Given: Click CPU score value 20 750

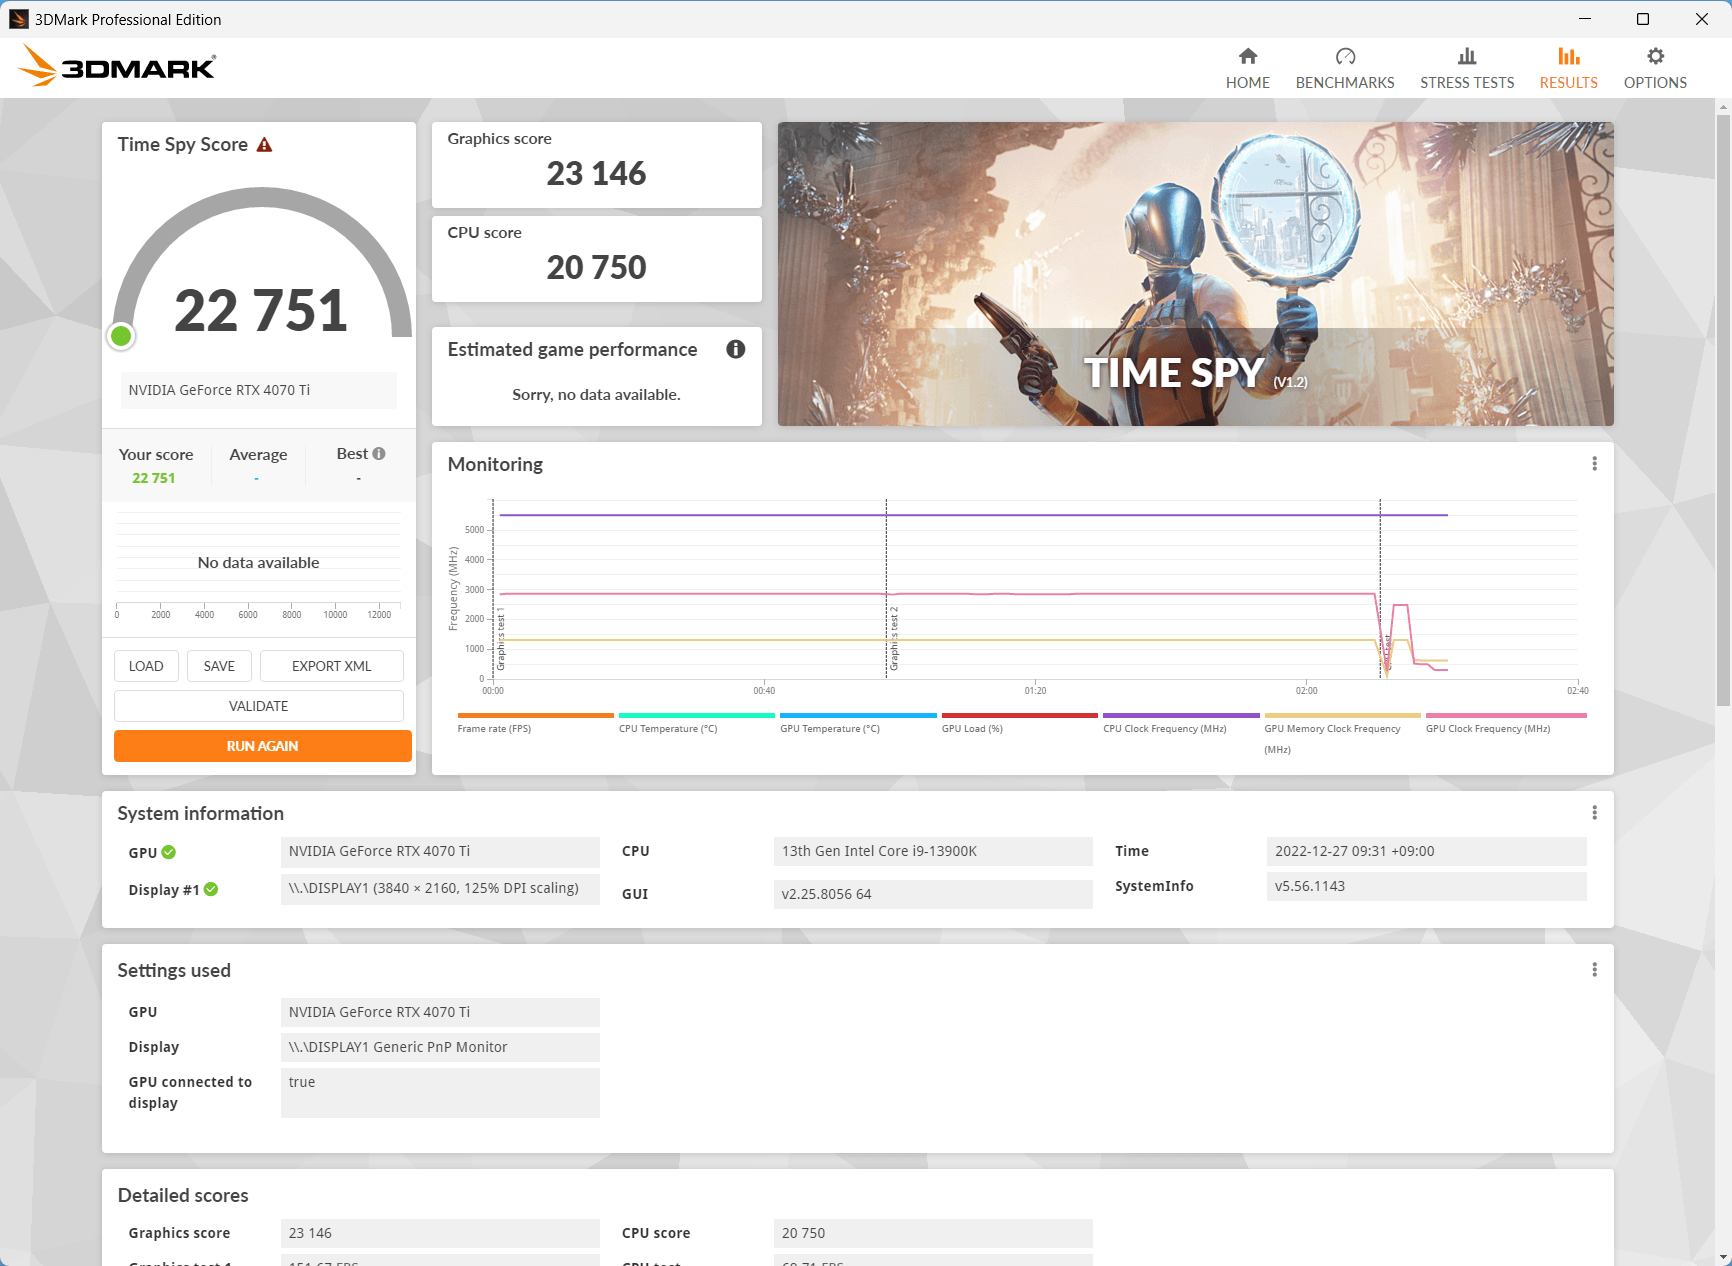Looking at the screenshot, I should [596, 268].
